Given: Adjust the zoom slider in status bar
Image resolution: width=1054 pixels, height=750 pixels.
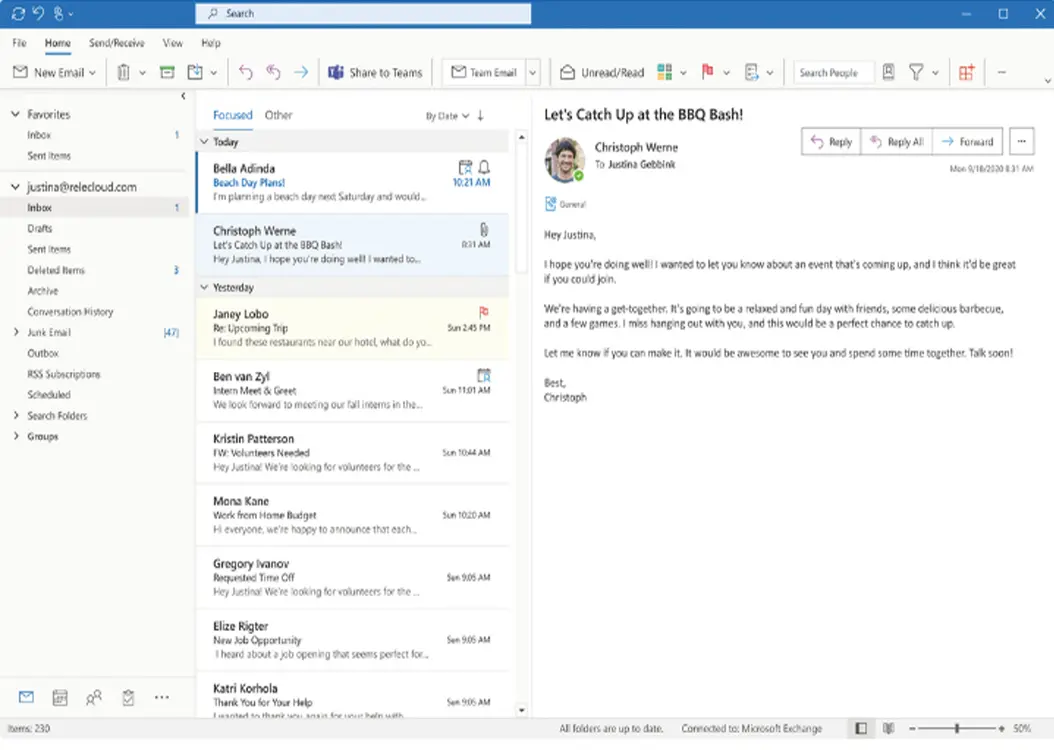Looking at the screenshot, I should pyautogui.click(x=957, y=729).
